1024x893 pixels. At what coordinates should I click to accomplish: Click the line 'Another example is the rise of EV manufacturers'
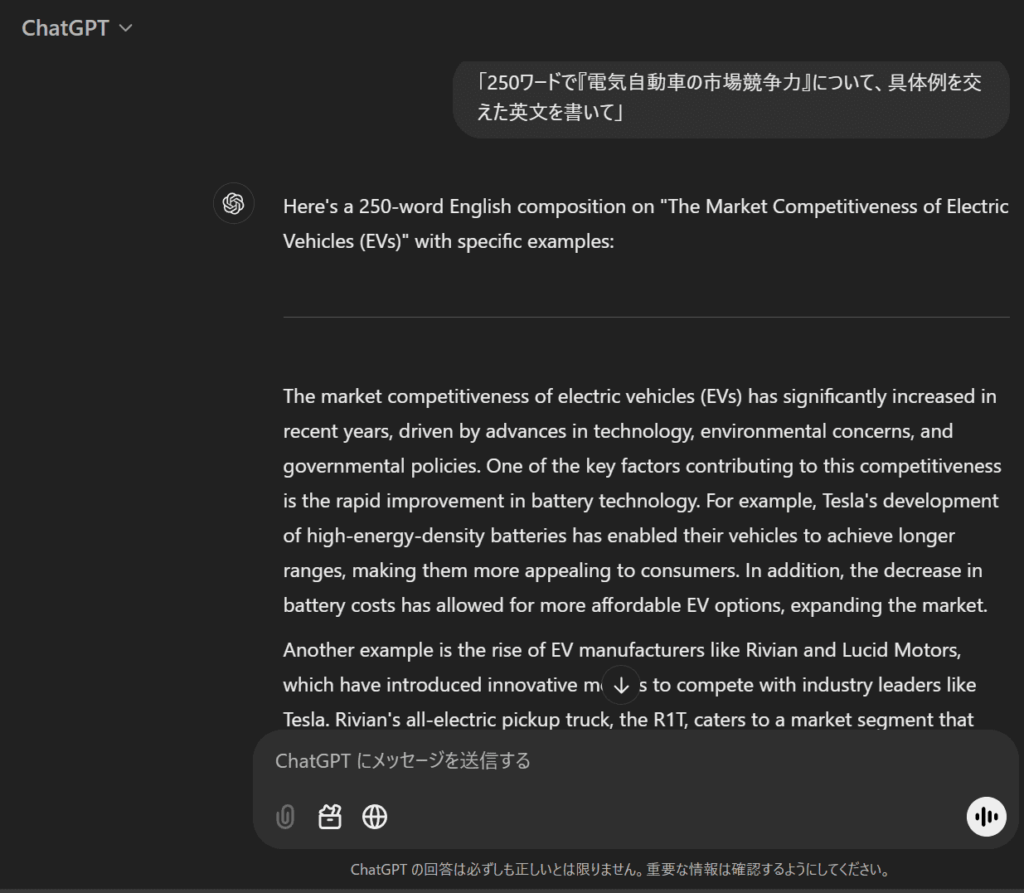coord(622,650)
